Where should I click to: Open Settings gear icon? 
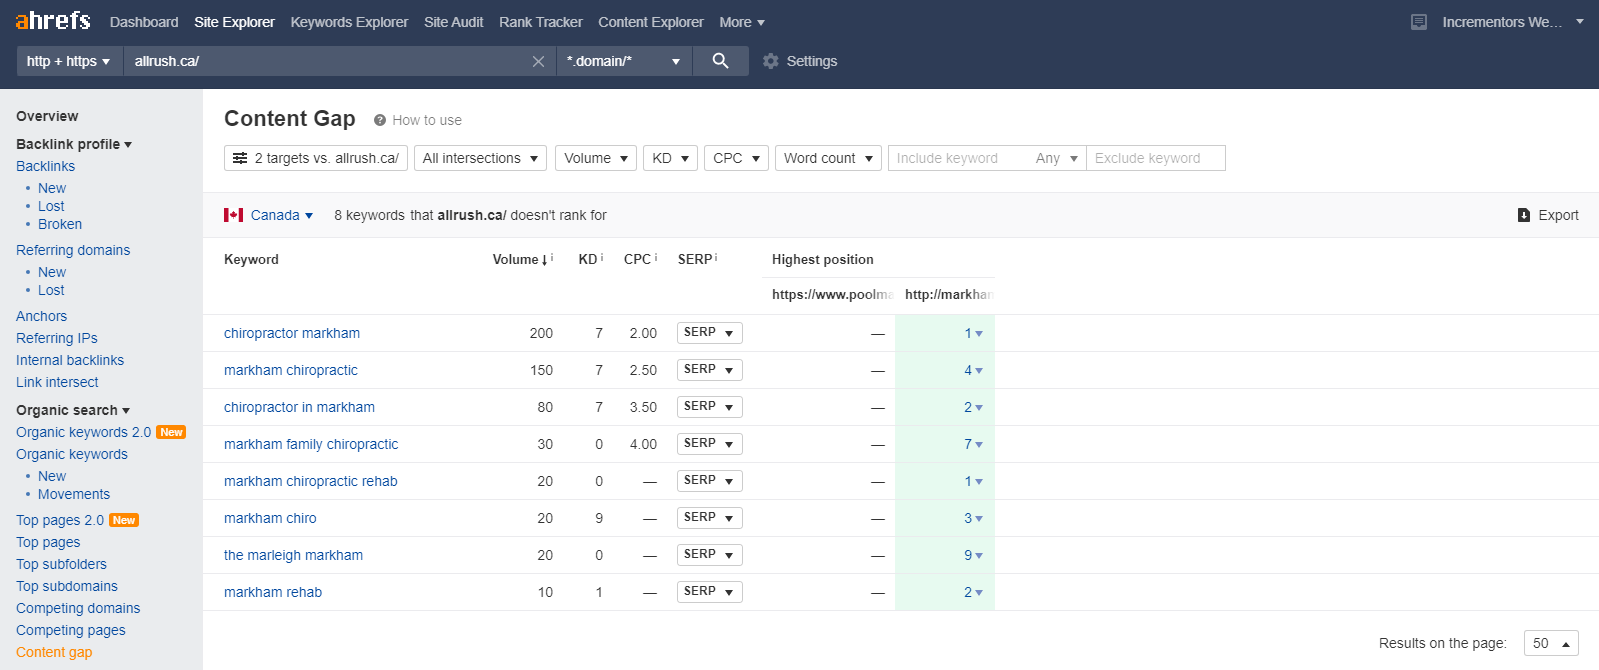coord(770,61)
